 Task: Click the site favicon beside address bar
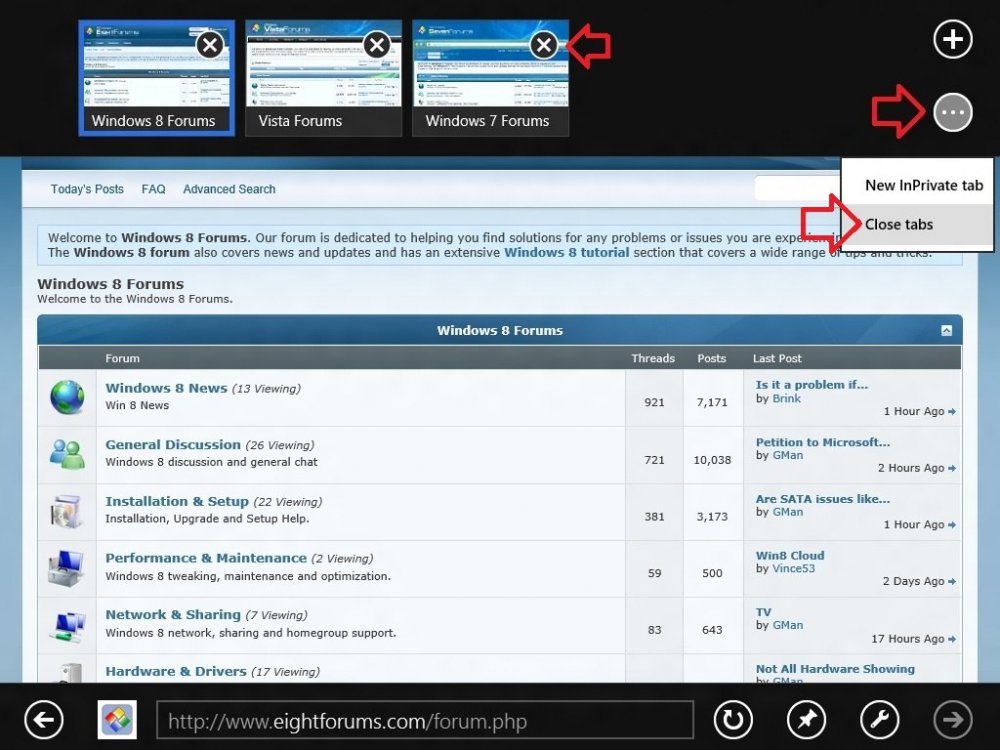tap(117, 720)
